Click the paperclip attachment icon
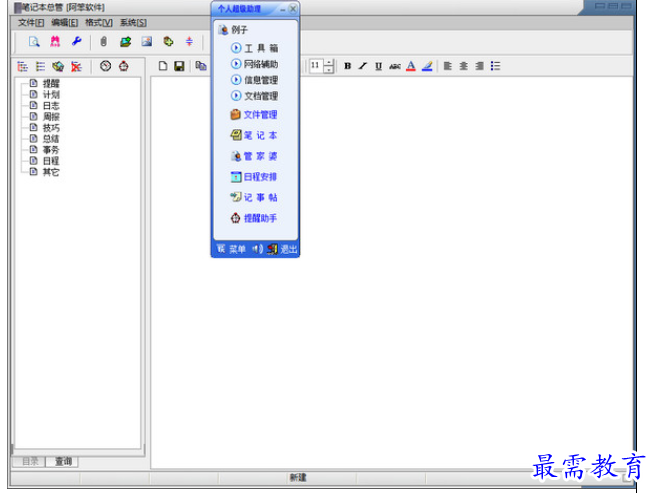 click(x=102, y=42)
